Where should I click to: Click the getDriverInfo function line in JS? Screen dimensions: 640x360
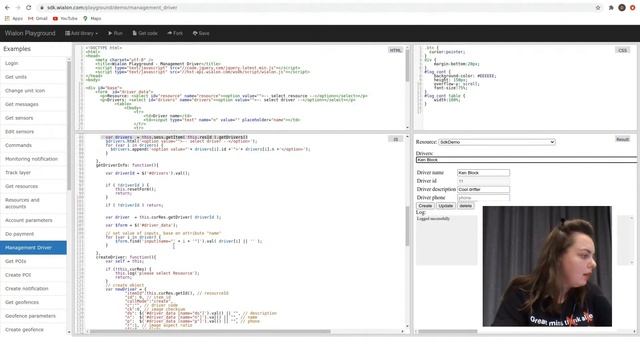tap(127, 165)
